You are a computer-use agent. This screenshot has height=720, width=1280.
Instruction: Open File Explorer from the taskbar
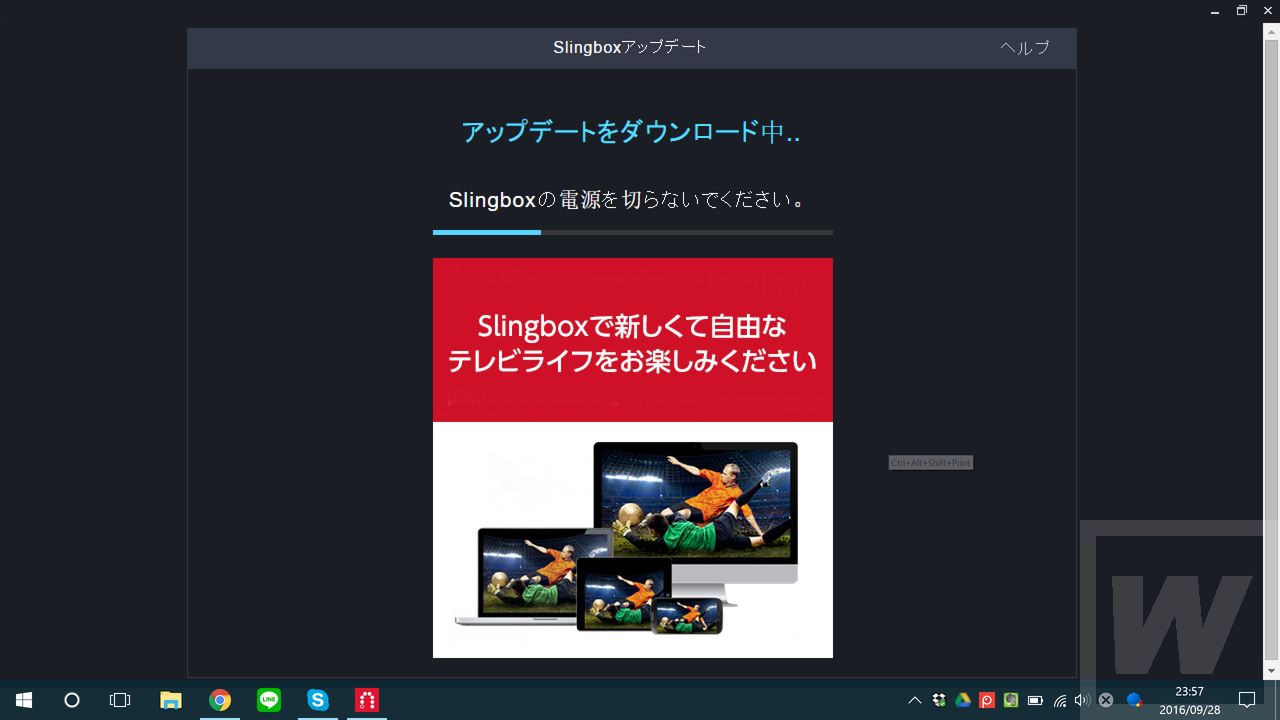pyautogui.click(x=171, y=700)
